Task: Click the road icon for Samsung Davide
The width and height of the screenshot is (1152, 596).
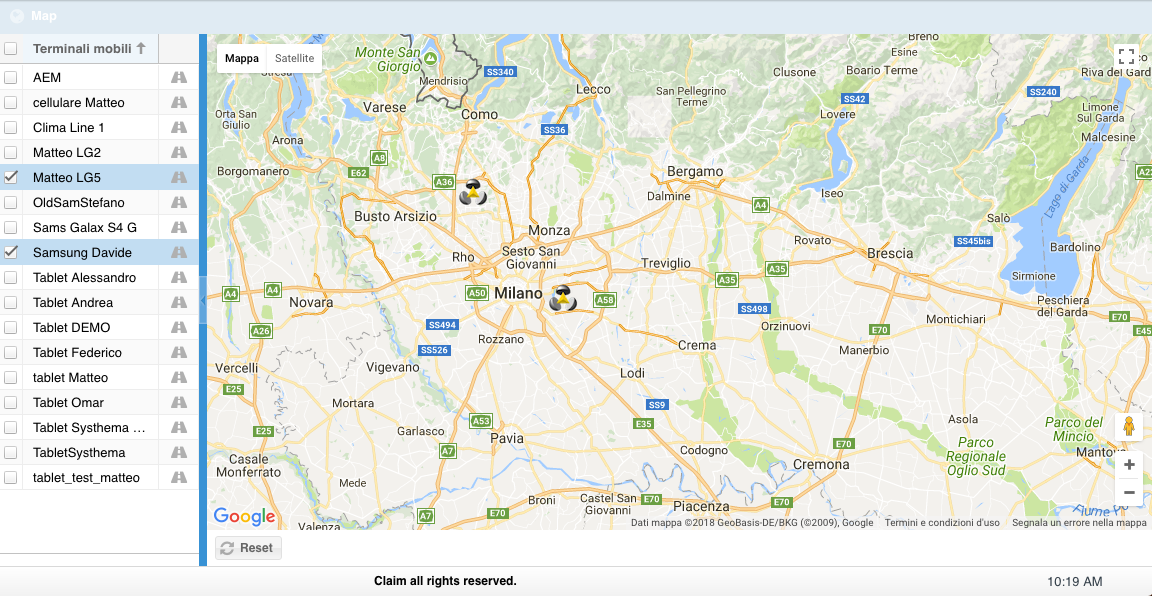Action: pos(179,252)
